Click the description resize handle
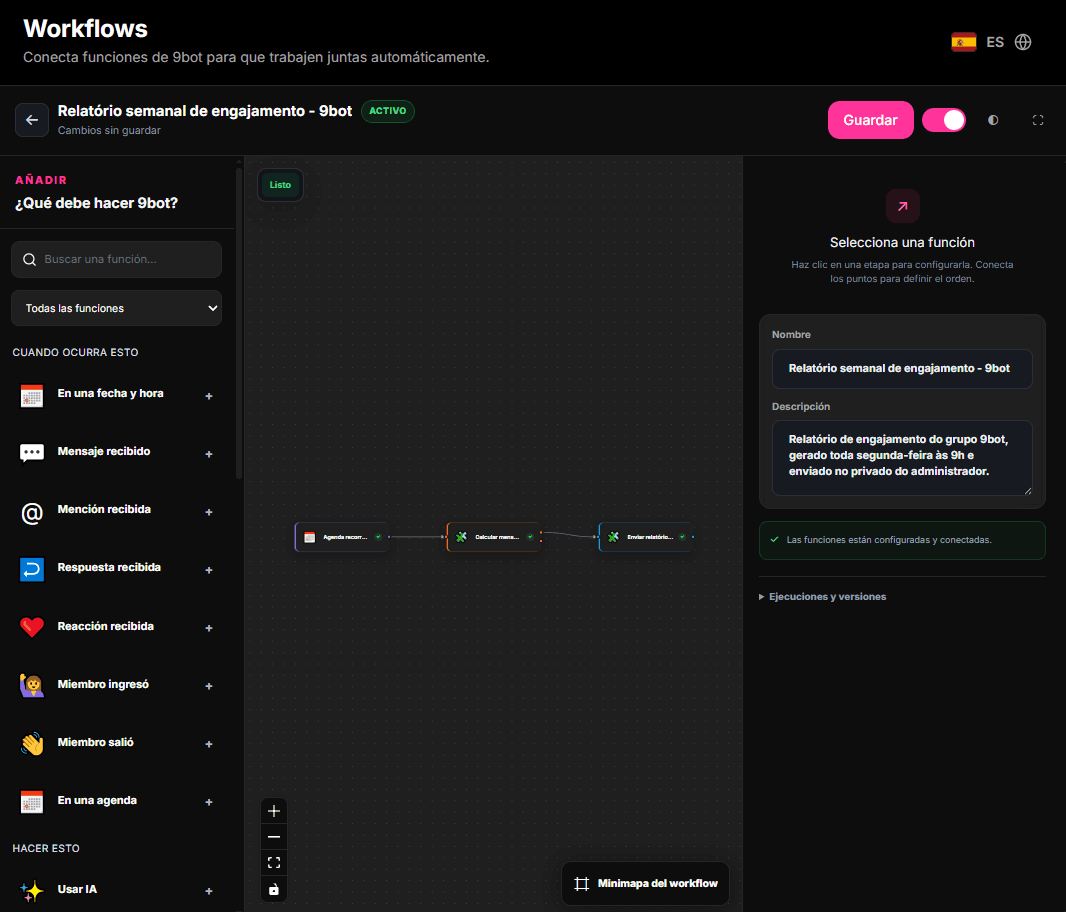 1027,490
